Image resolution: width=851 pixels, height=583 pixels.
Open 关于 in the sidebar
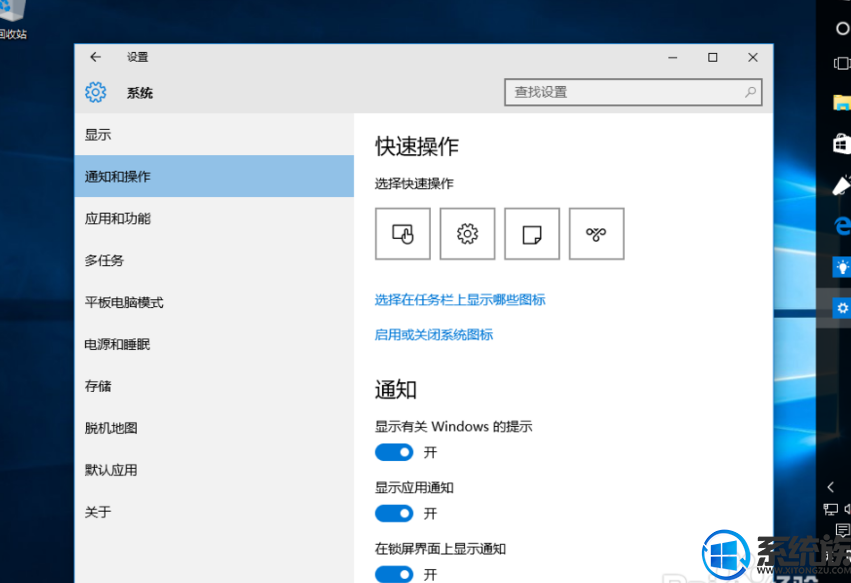pyautogui.click(x=214, y=512)
